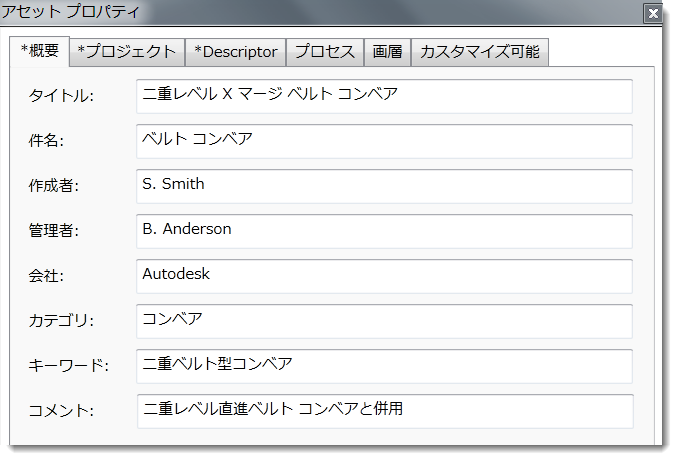Click the 作成者 field showing S. Smith
Screen dimensions: 677x460
[x=384, y=186]
